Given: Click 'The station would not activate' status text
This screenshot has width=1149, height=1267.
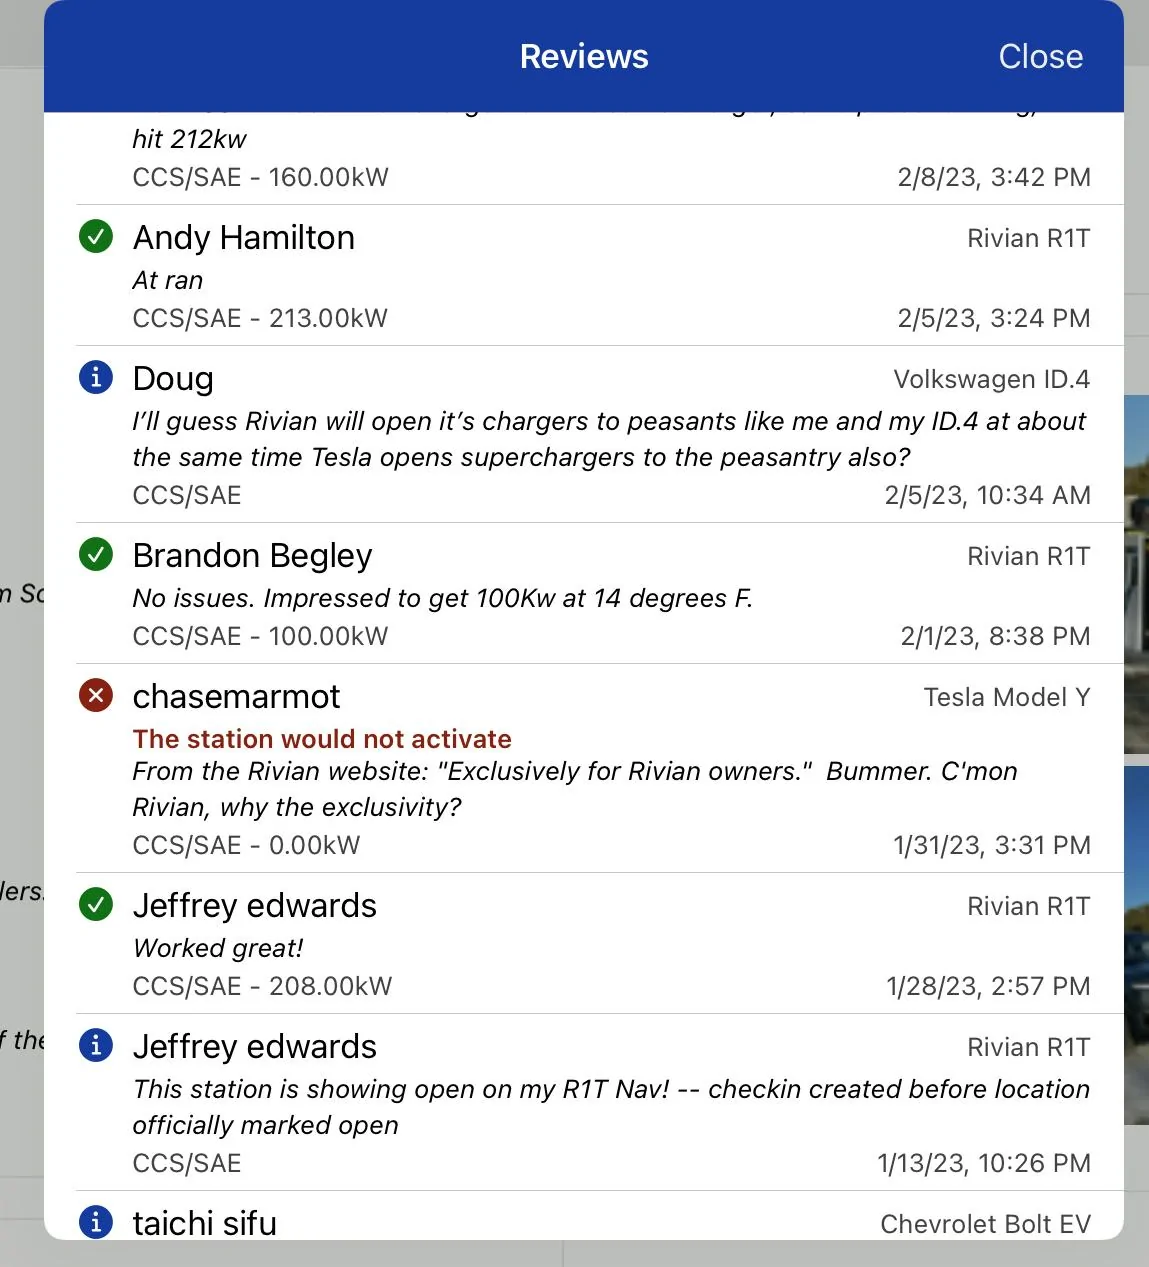Looking at the screenshot, I should click(322, 739).
